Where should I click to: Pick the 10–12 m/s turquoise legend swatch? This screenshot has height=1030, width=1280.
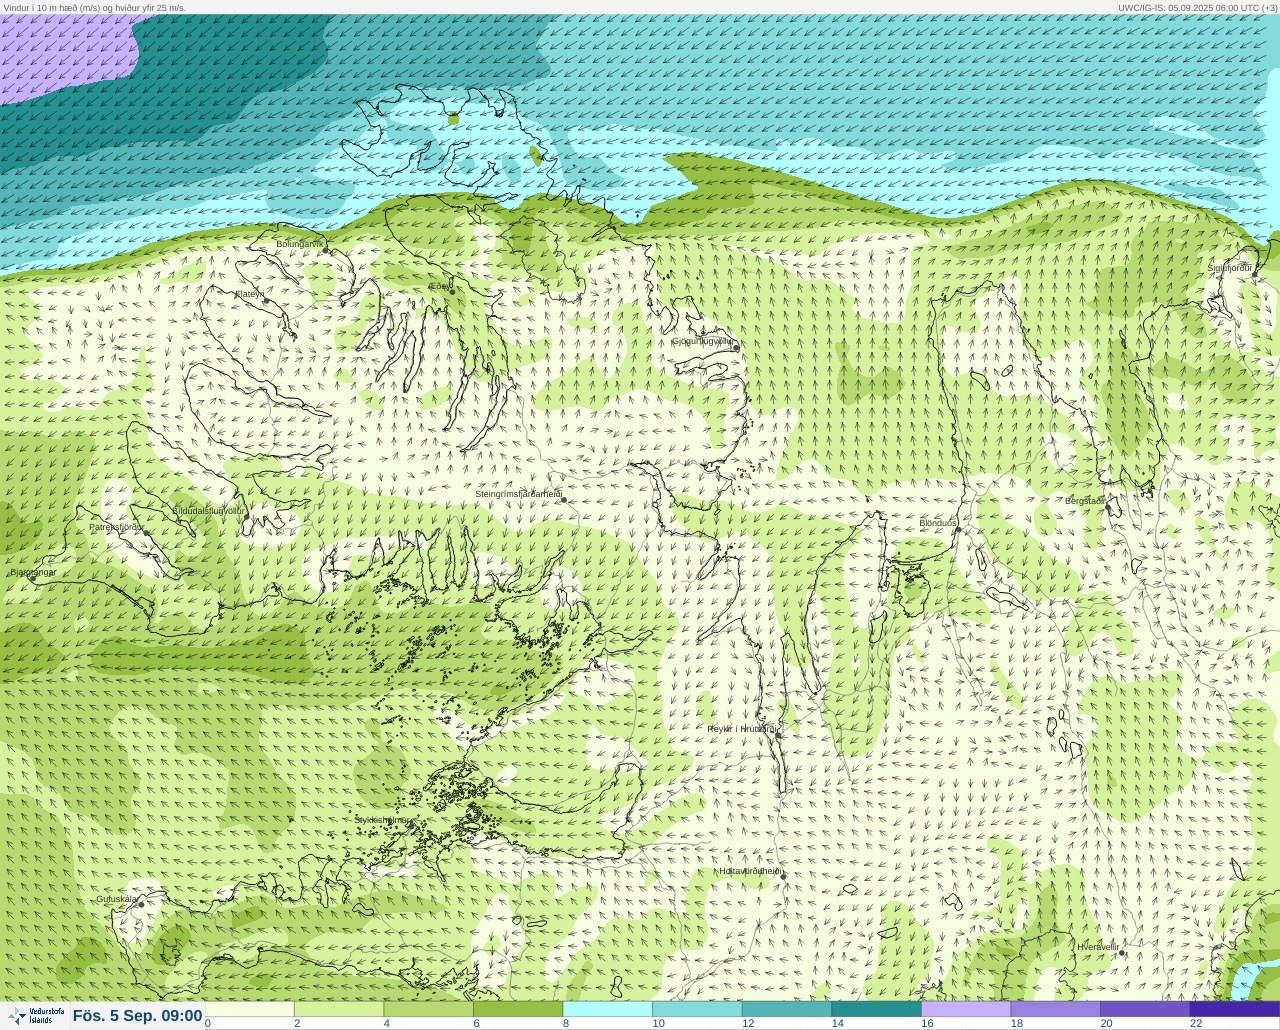(697, 1009)
